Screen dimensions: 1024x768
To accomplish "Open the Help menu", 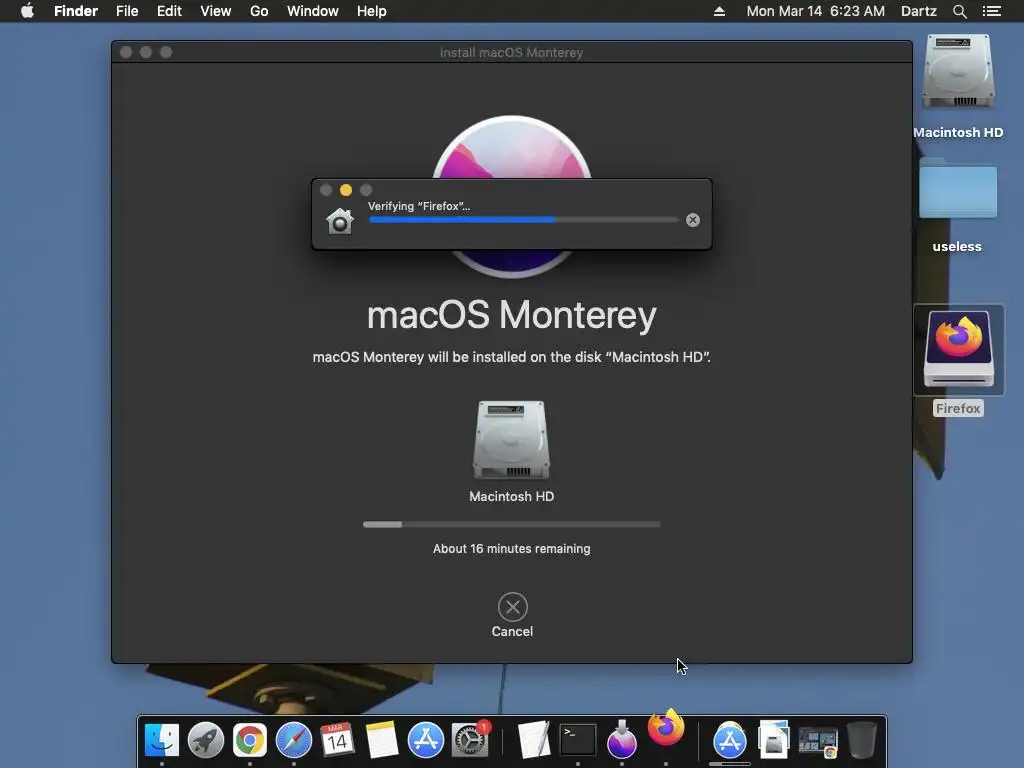I will [x=372, y=11].
